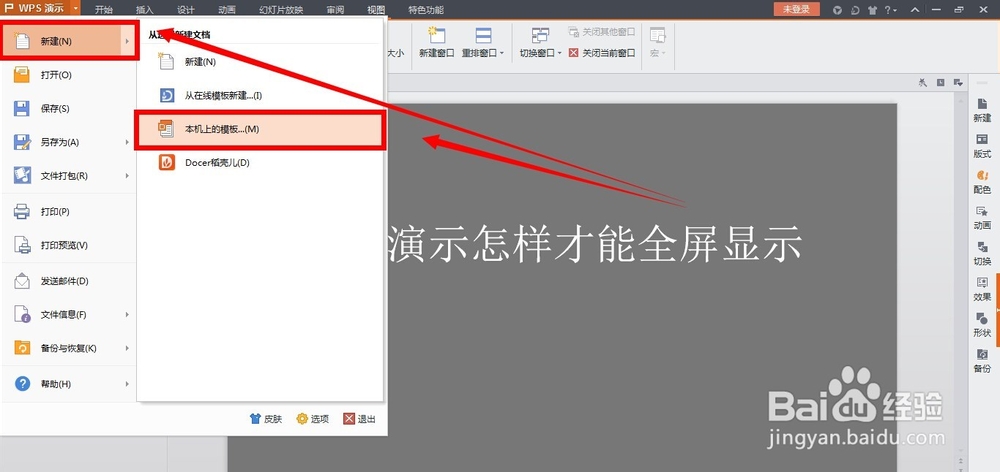Click the 切换窗口 switch windows icon
This screenshot has width=1000, height=472.
[x=540, y=35]
